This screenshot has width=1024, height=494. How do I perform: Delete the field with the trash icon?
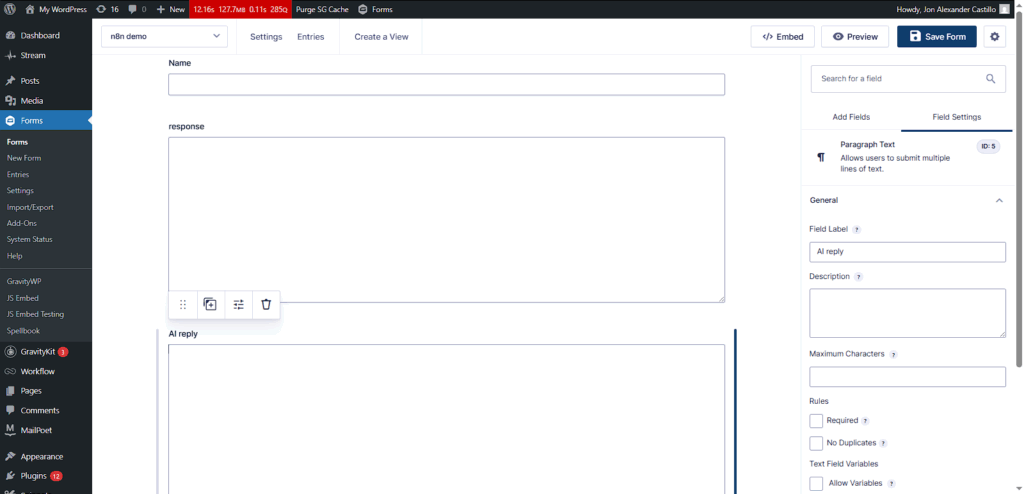(266, 305)
